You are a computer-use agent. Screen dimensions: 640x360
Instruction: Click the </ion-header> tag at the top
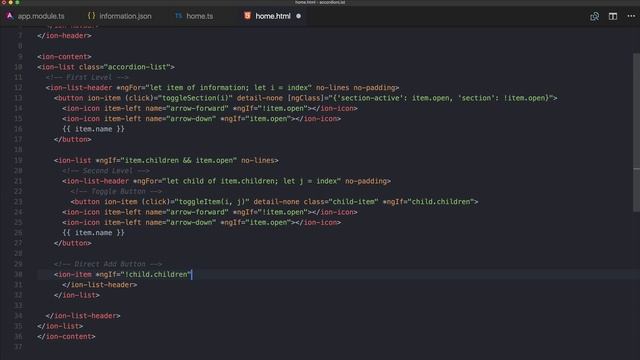(64, 36)
